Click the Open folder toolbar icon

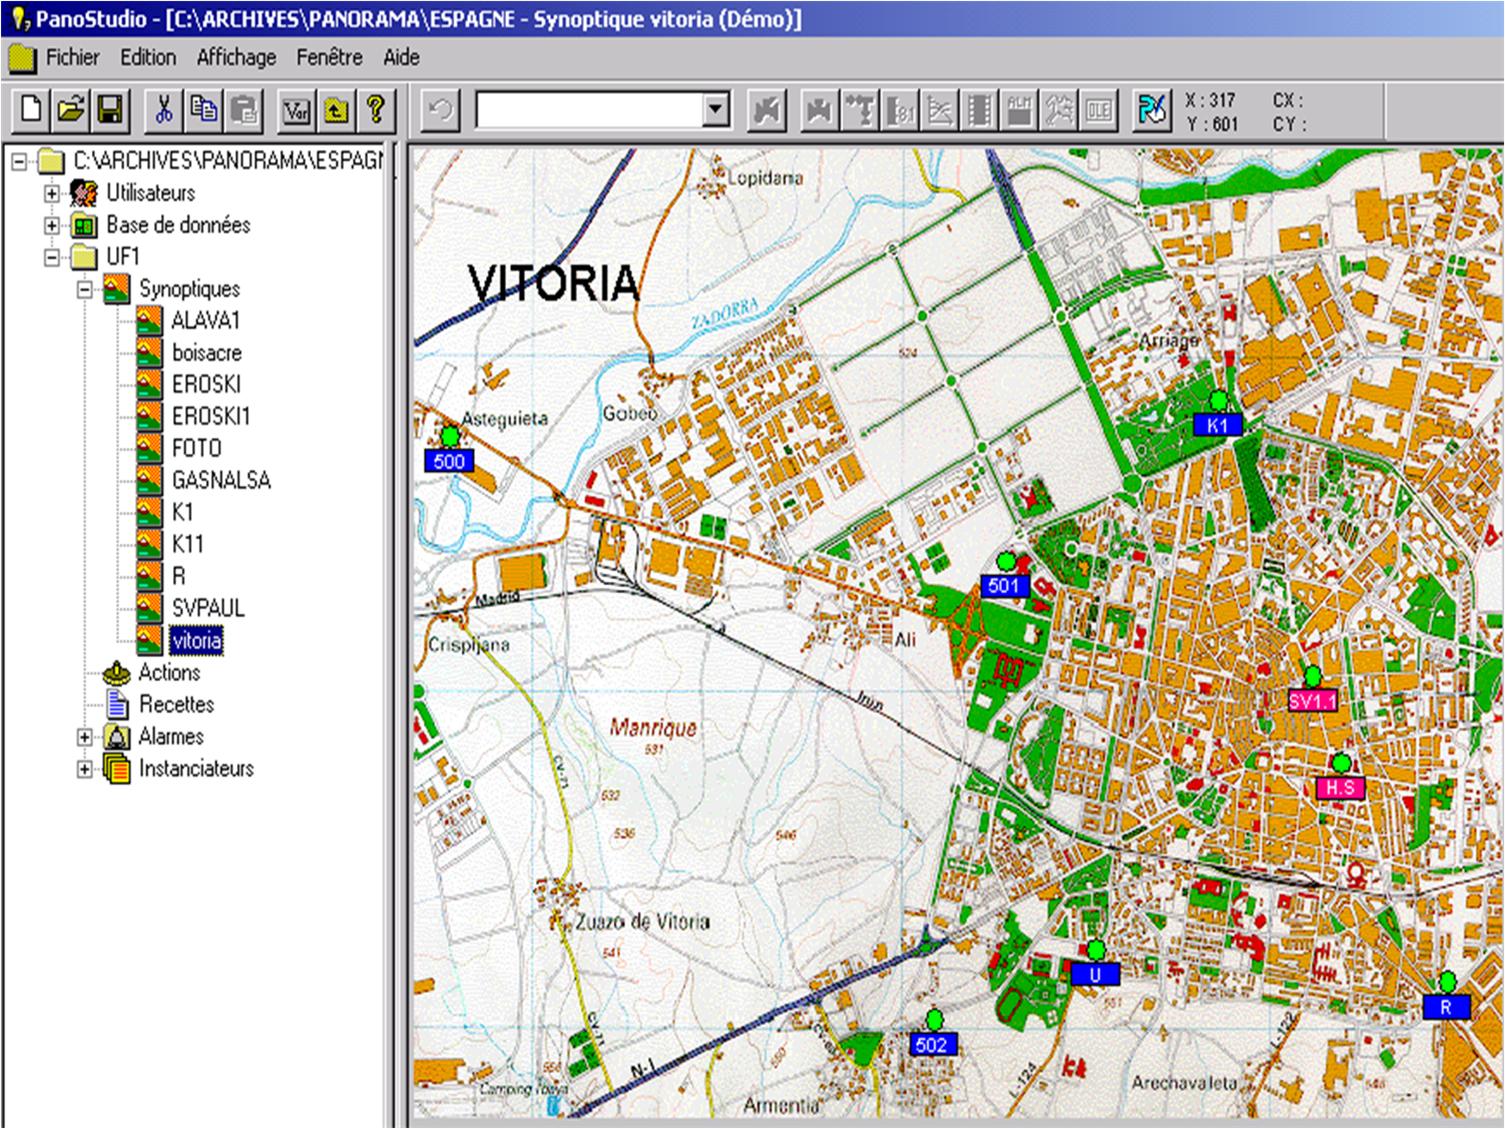point(70,110)
